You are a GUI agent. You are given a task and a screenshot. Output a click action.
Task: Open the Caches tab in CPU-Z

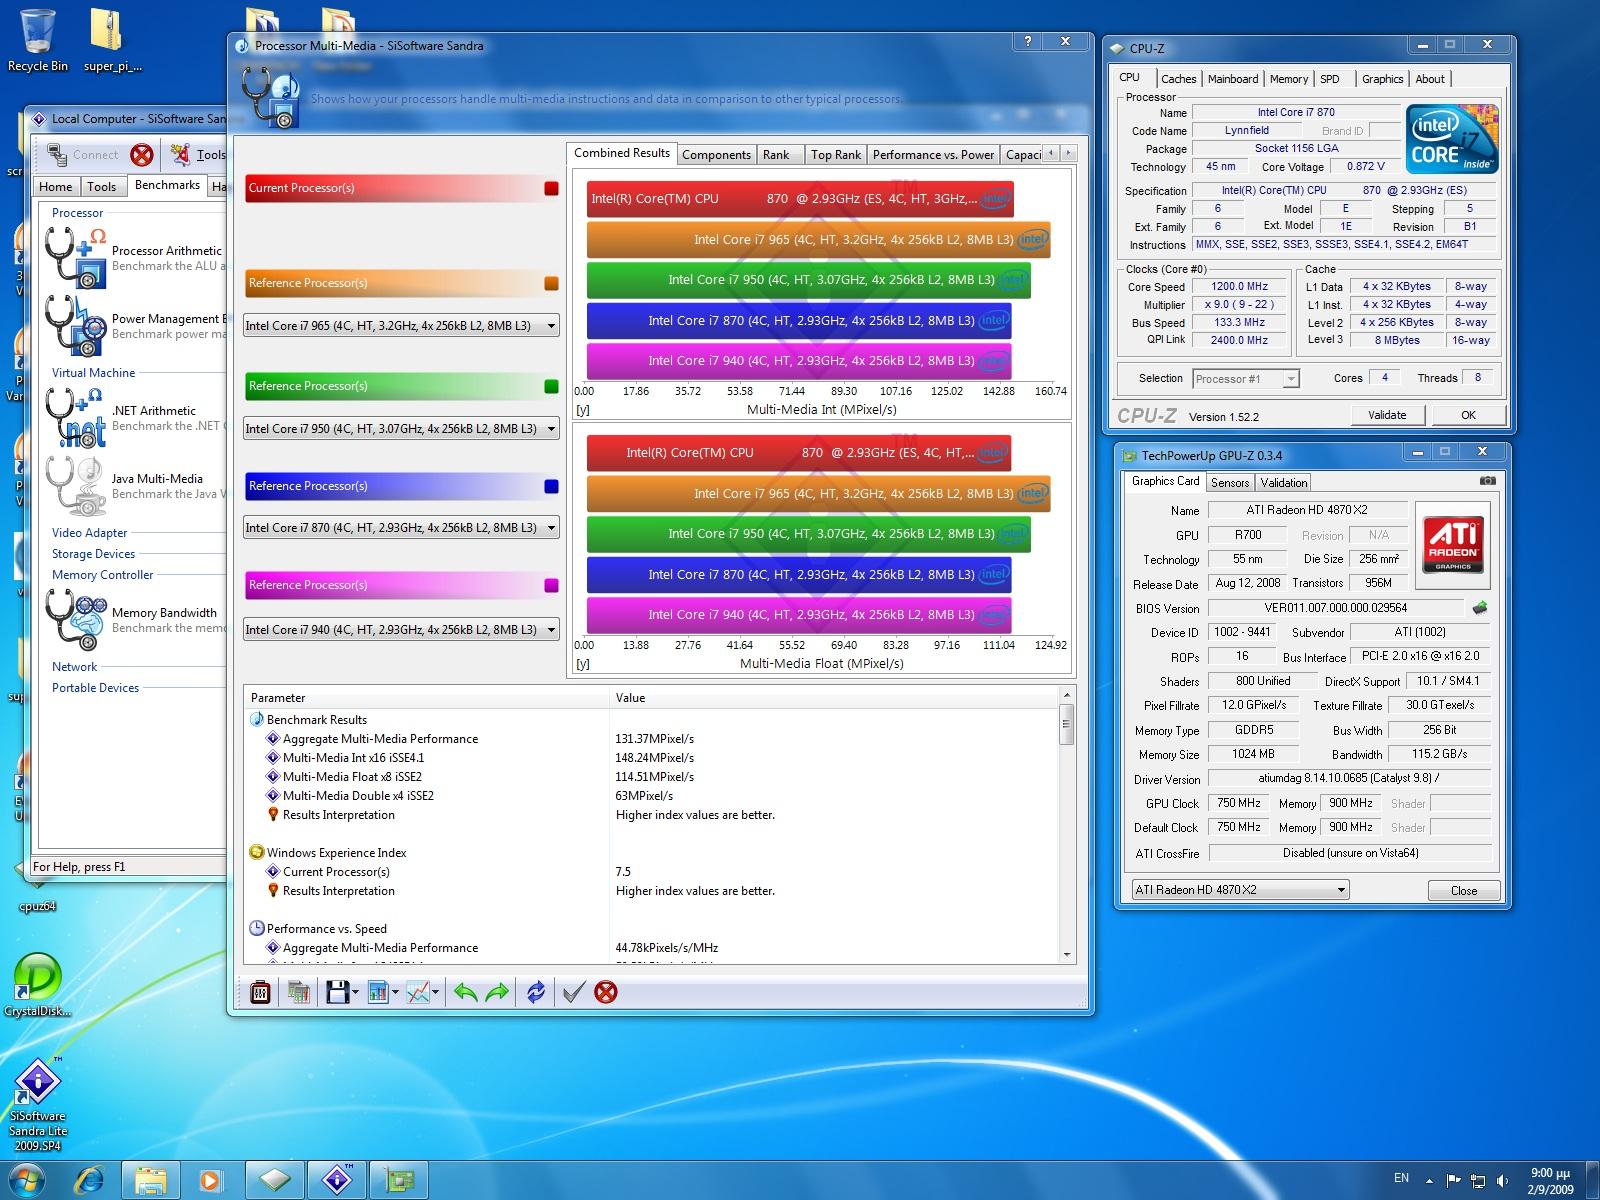coord(1178,79)
